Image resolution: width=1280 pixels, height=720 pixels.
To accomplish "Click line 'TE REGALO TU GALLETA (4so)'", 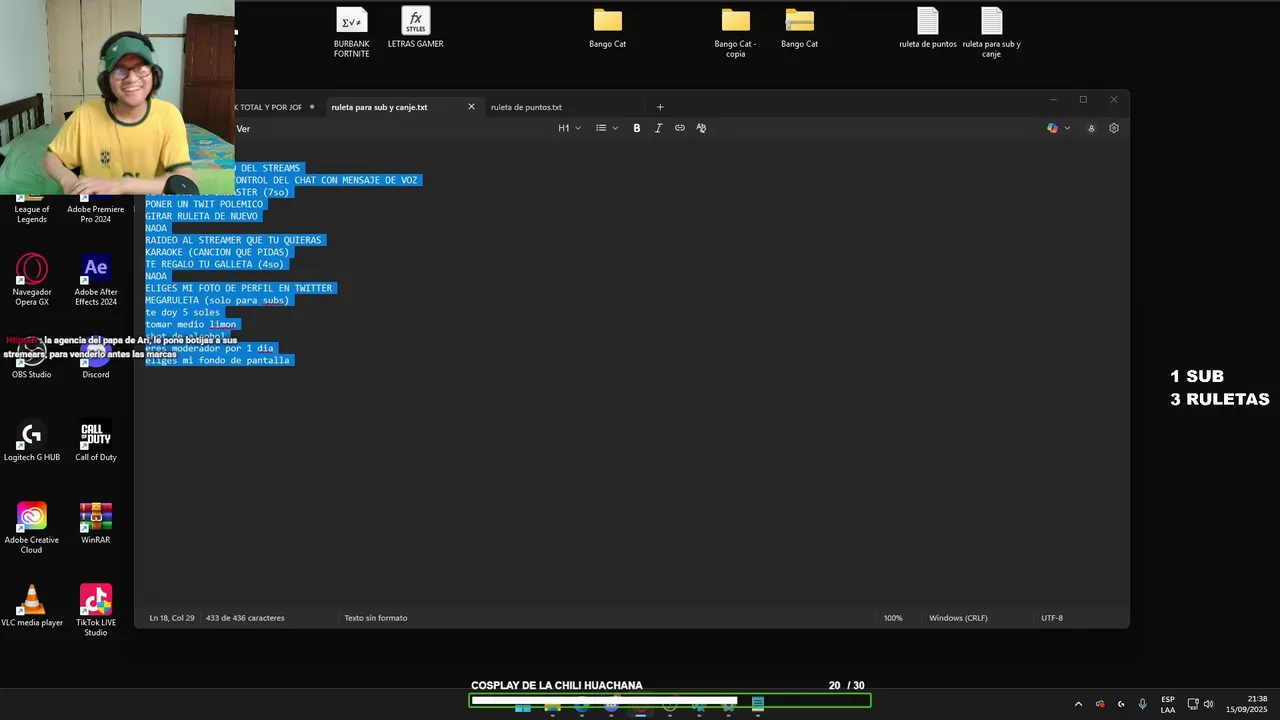I will click(x=215, y=264).
